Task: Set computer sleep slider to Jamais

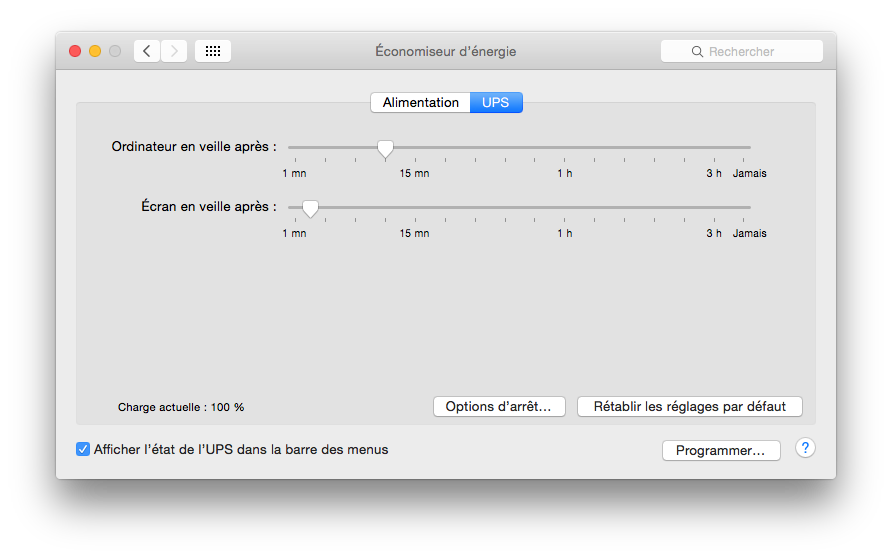Action: point(744,147)
